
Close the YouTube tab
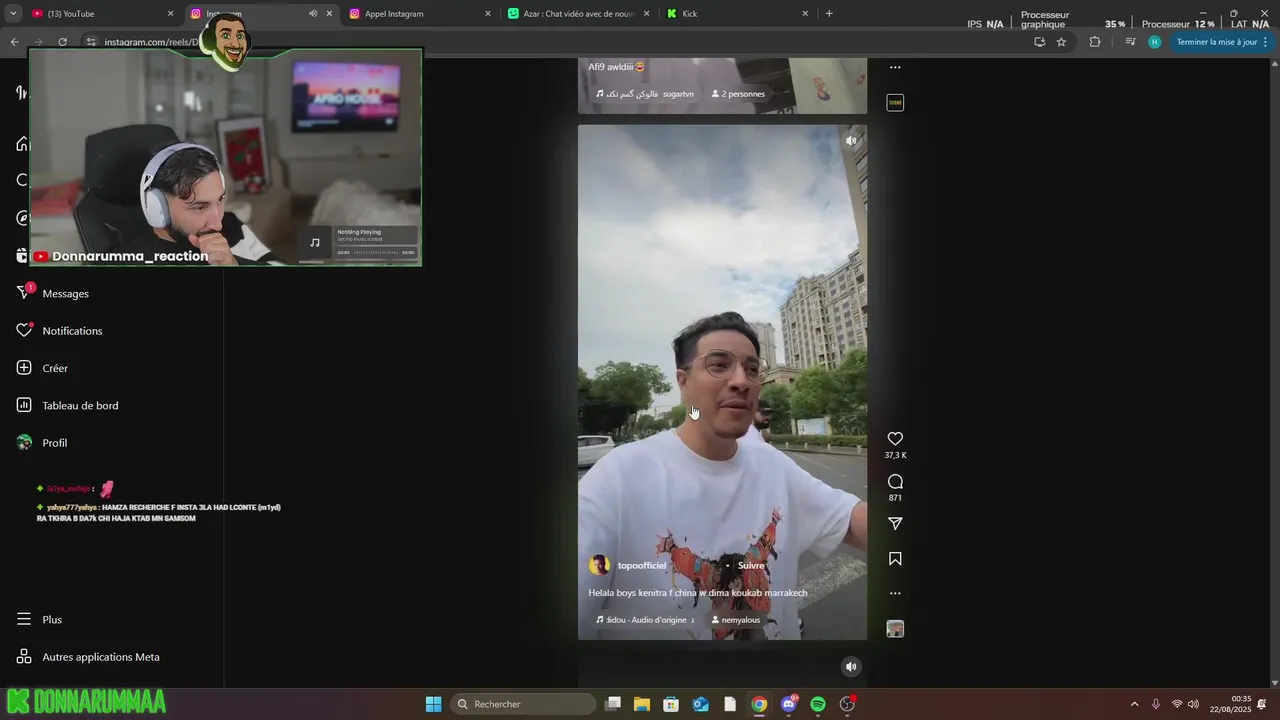170,14
